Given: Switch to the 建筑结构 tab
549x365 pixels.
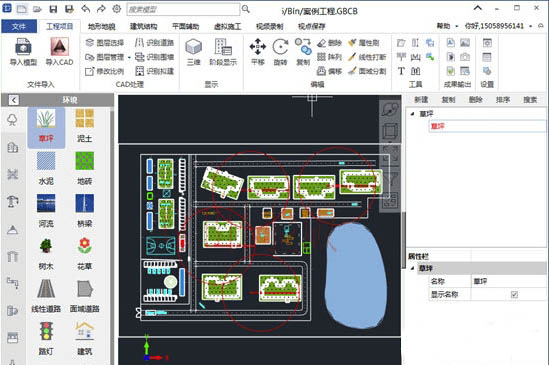Looking at the screenshot, I should [x=144, y=26].
